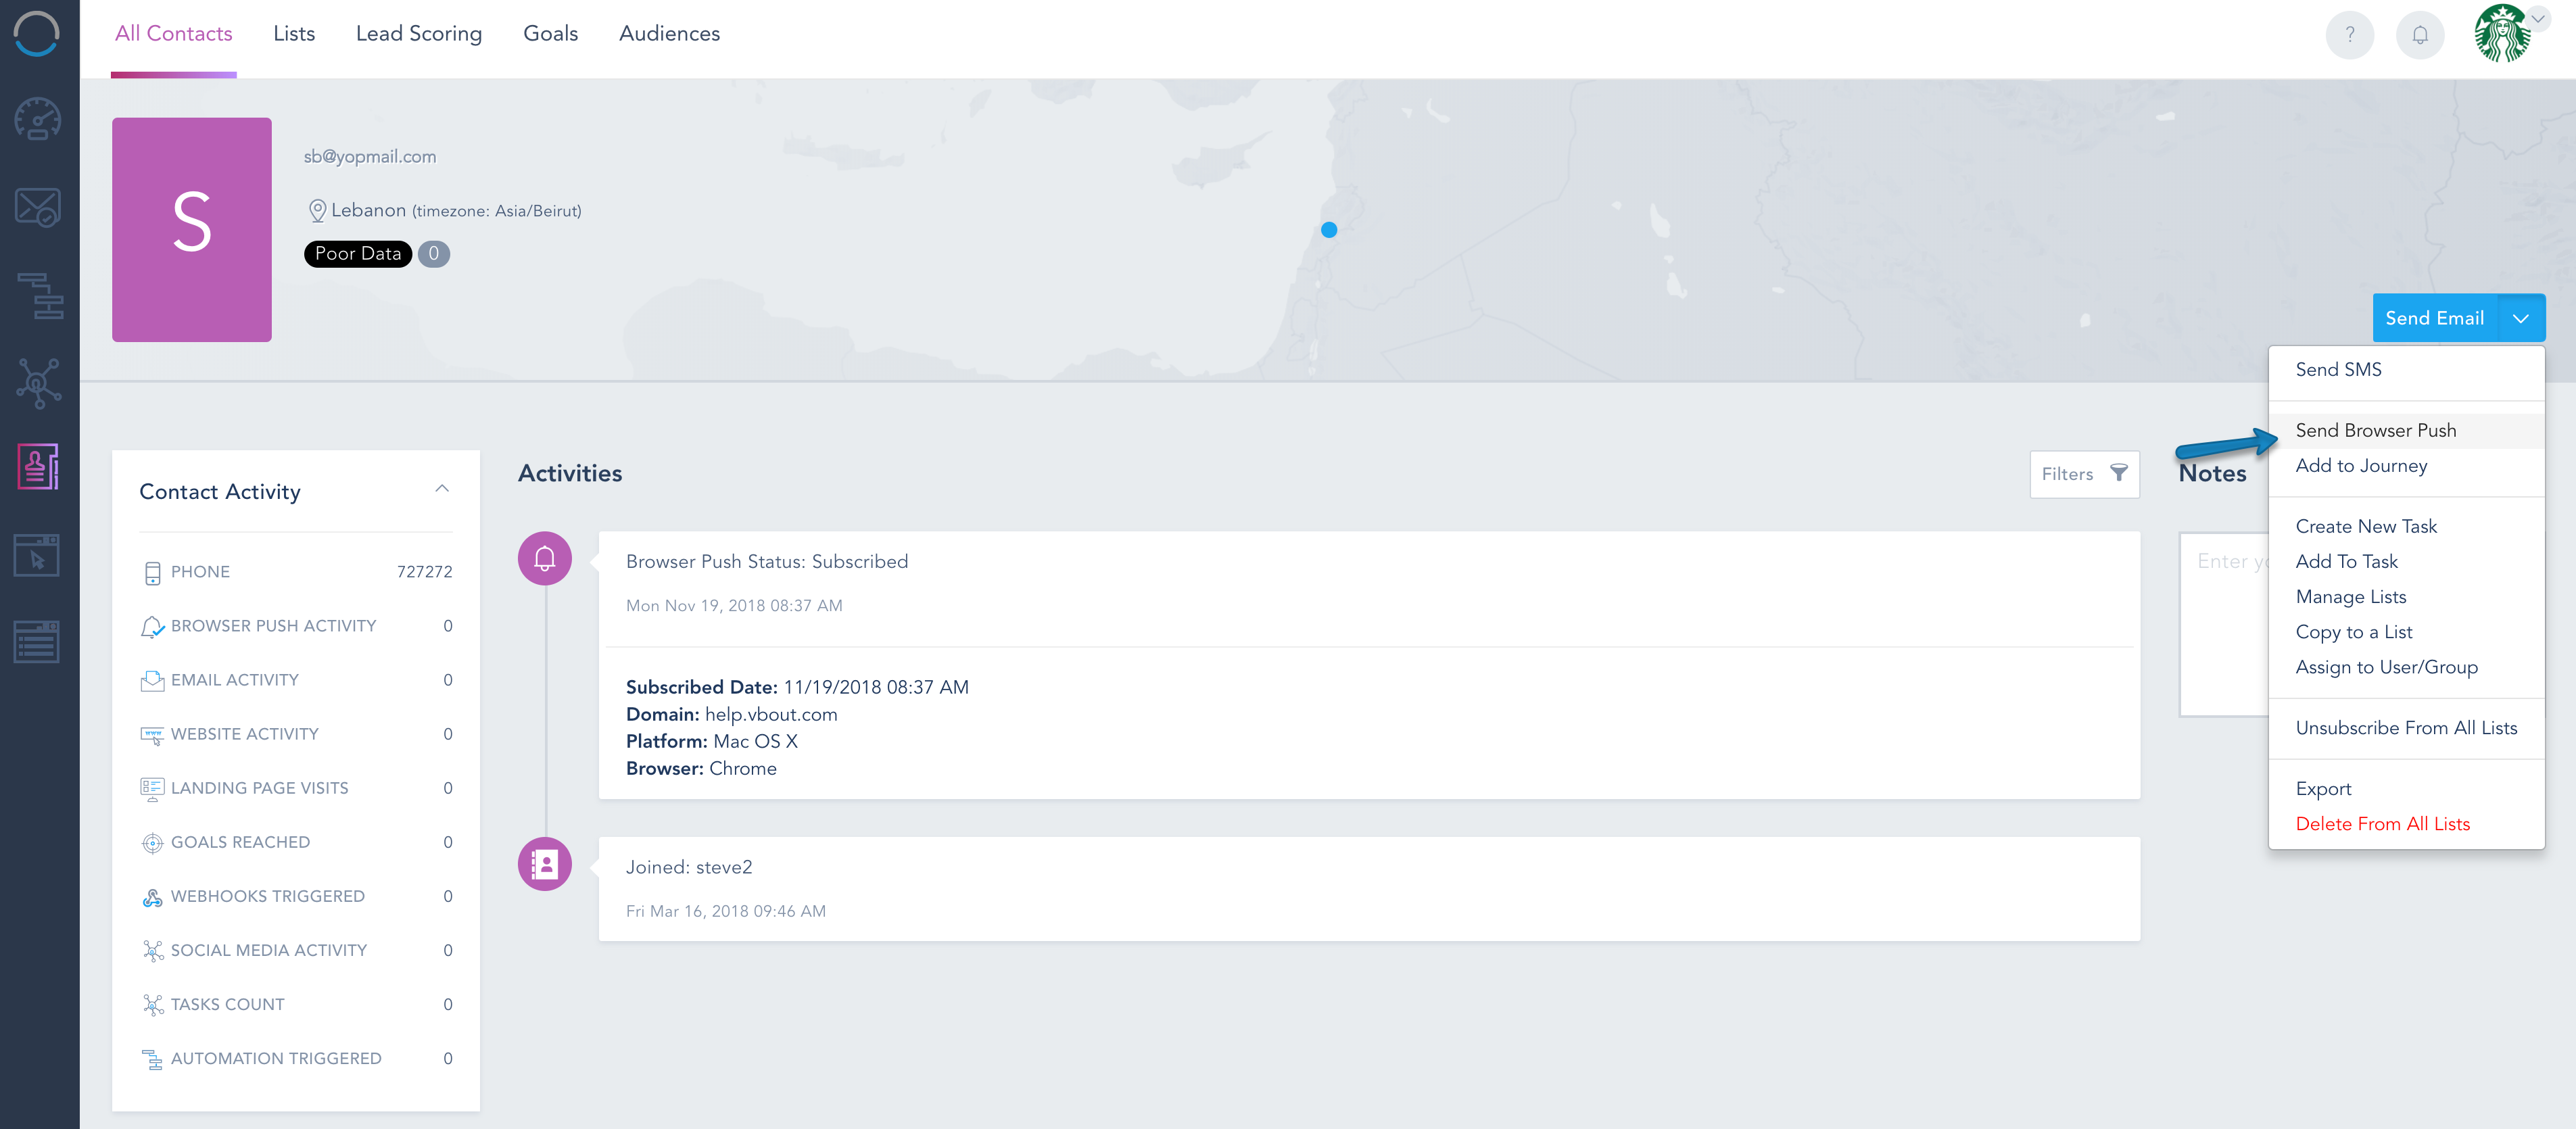The image size is (2576, 1129).
Task: Select Copy to a List menu item
Action: (2406, 632)
